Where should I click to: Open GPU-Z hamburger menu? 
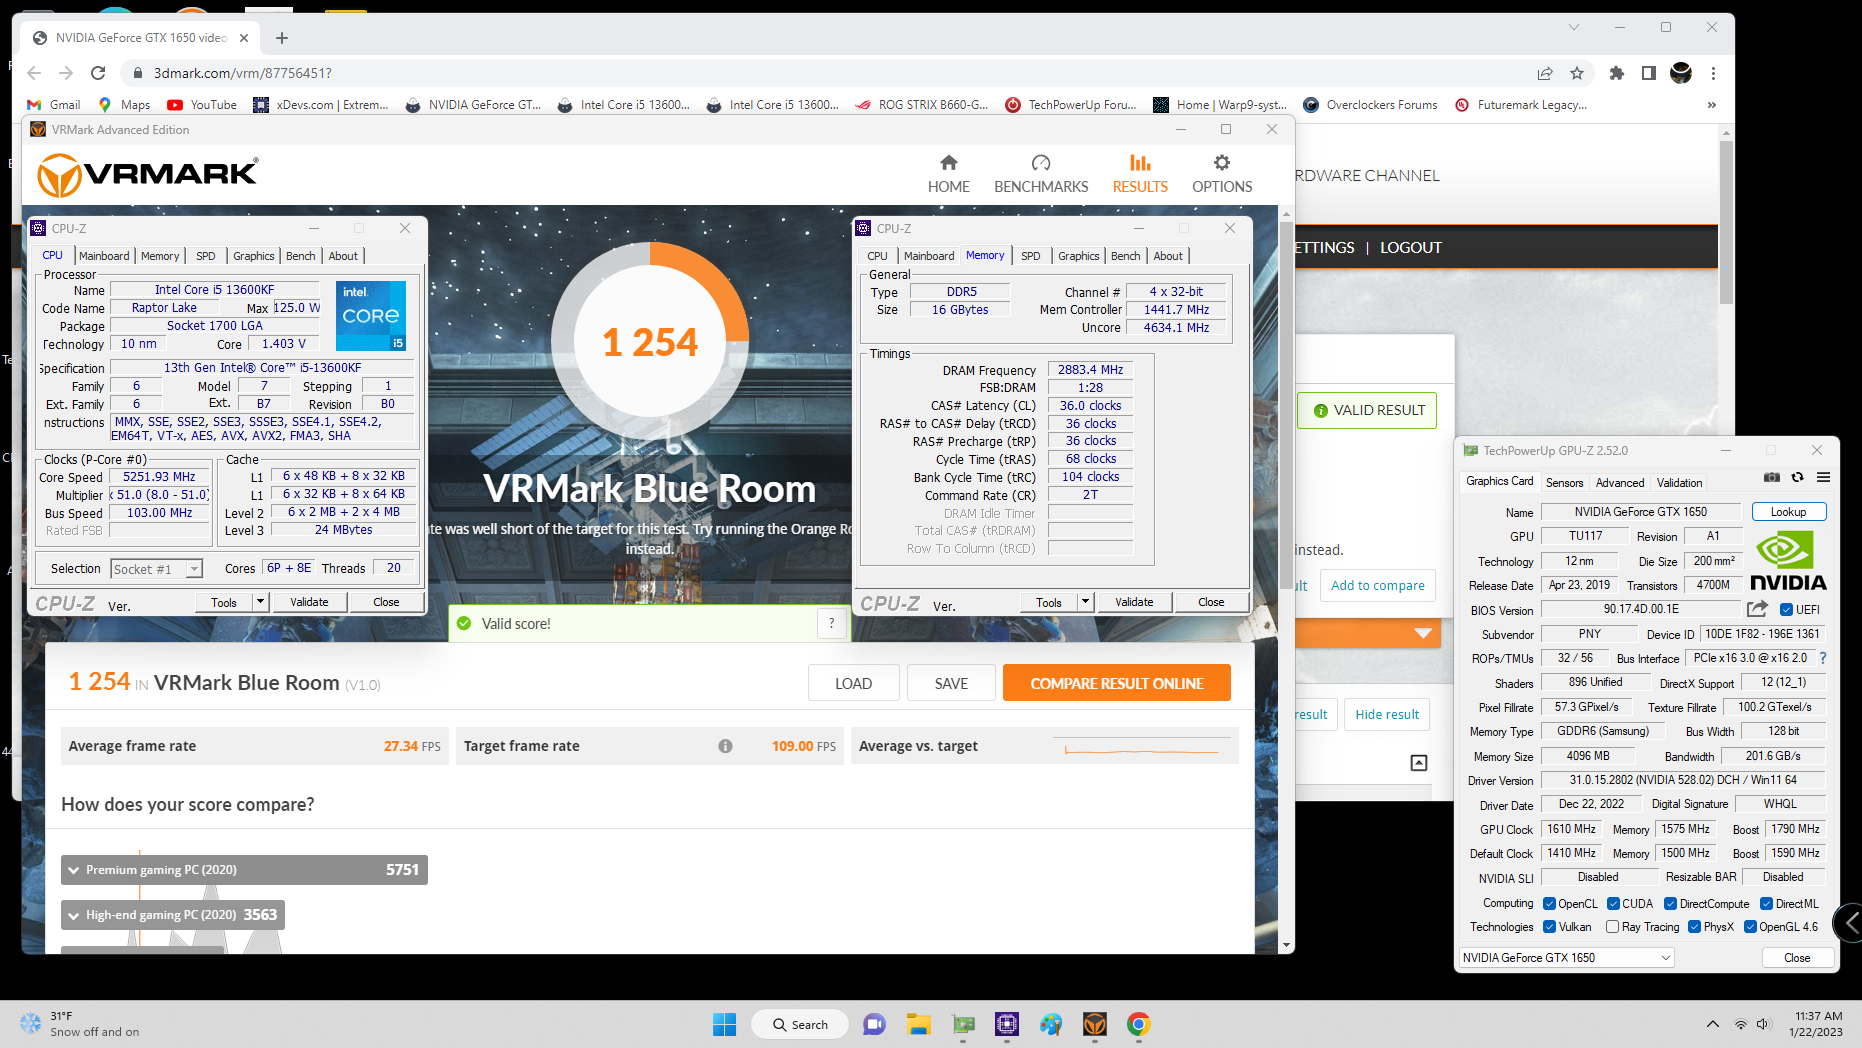(1823, 478)
